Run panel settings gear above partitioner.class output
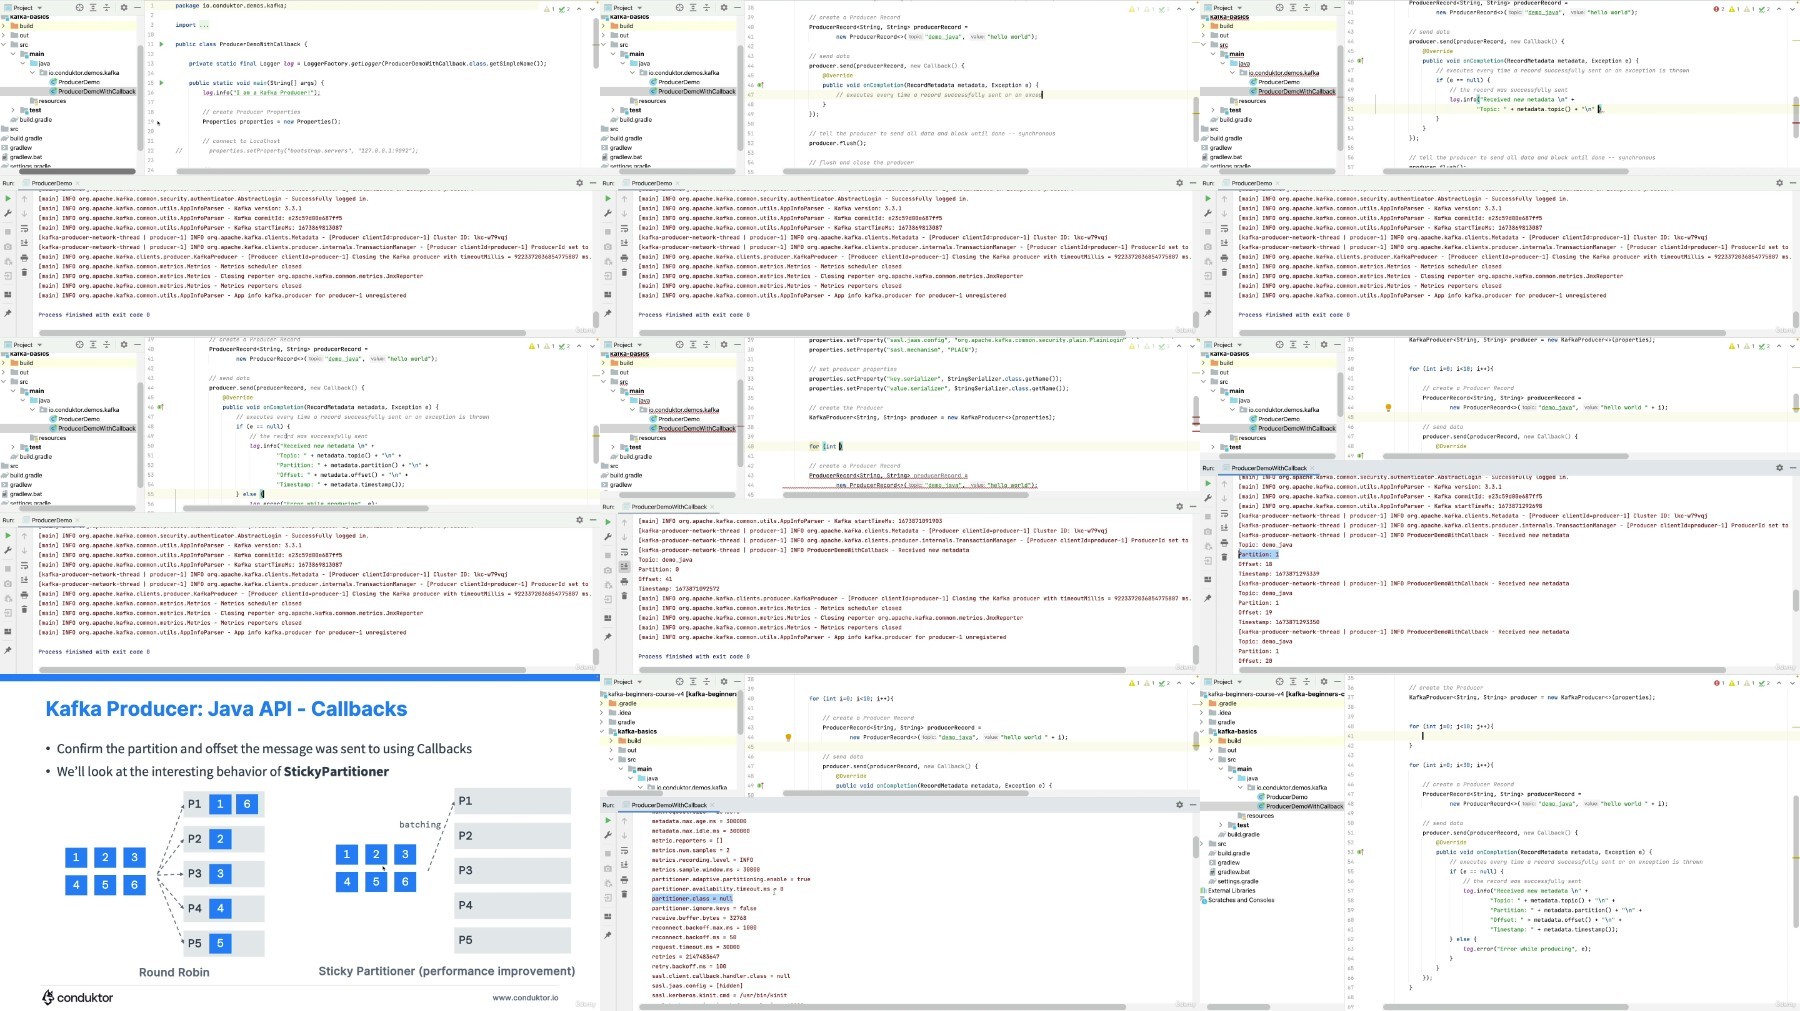 point(1179,804)
